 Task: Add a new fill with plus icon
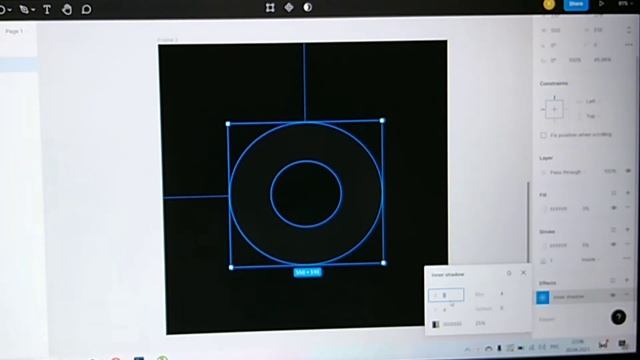click(x=628, y=193)
